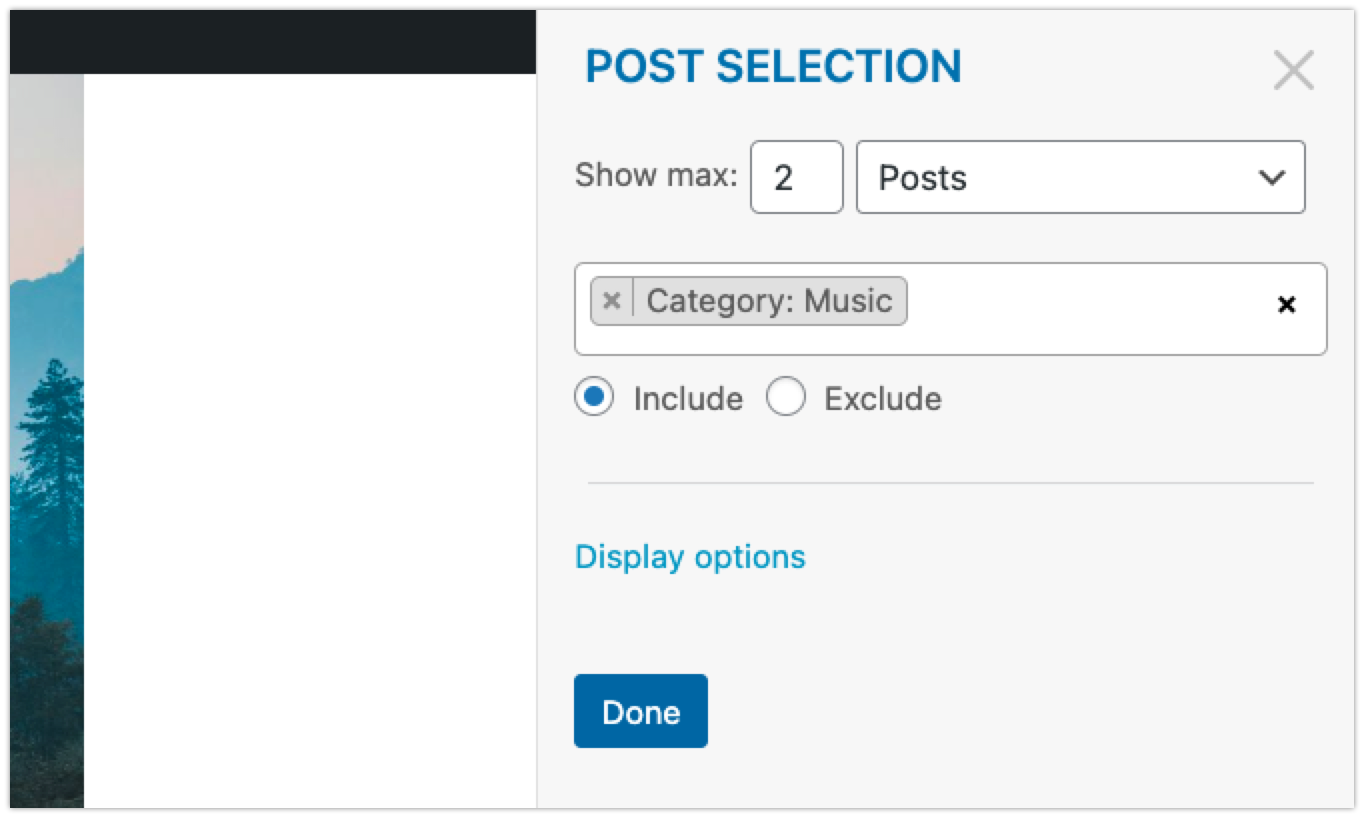Click the Include label text
This screenshot has height=818, width=1364.
(x=688, y=399)
